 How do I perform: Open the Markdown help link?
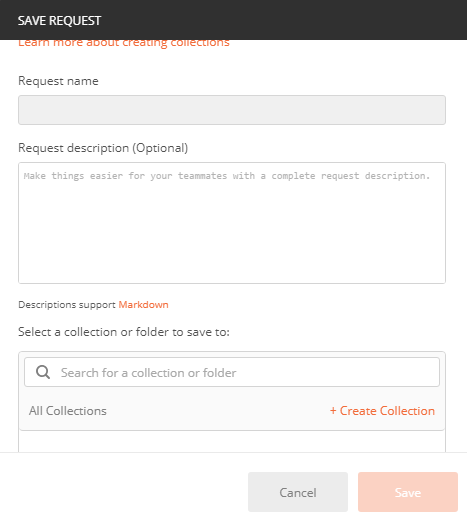pyautogui.click(x=143, y=305)
